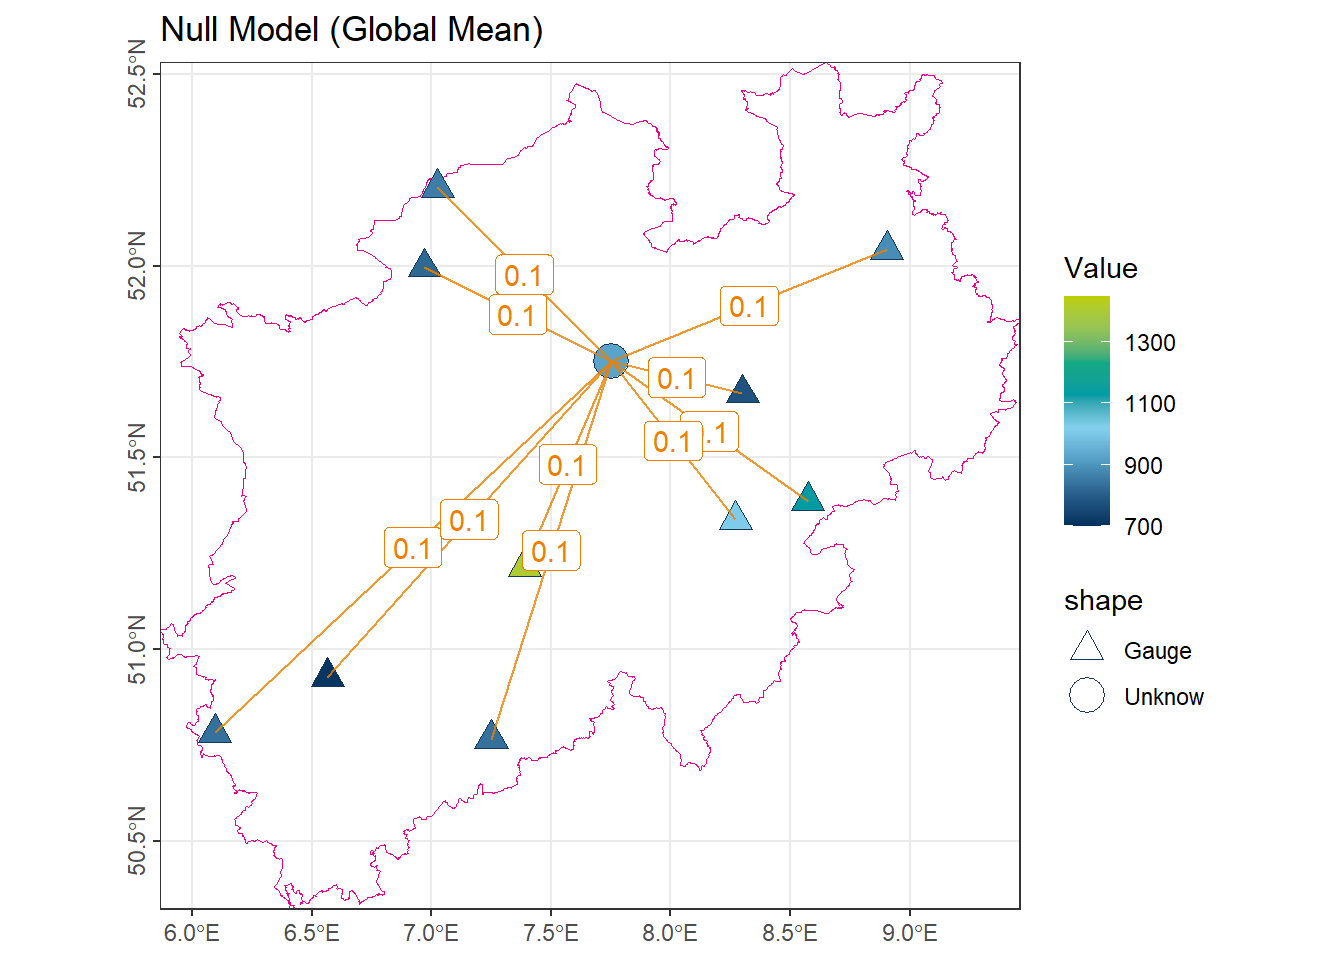
Task: Select the southwestern-most gauge triangle near 6.0°E
Action: (x=215, y=731)
